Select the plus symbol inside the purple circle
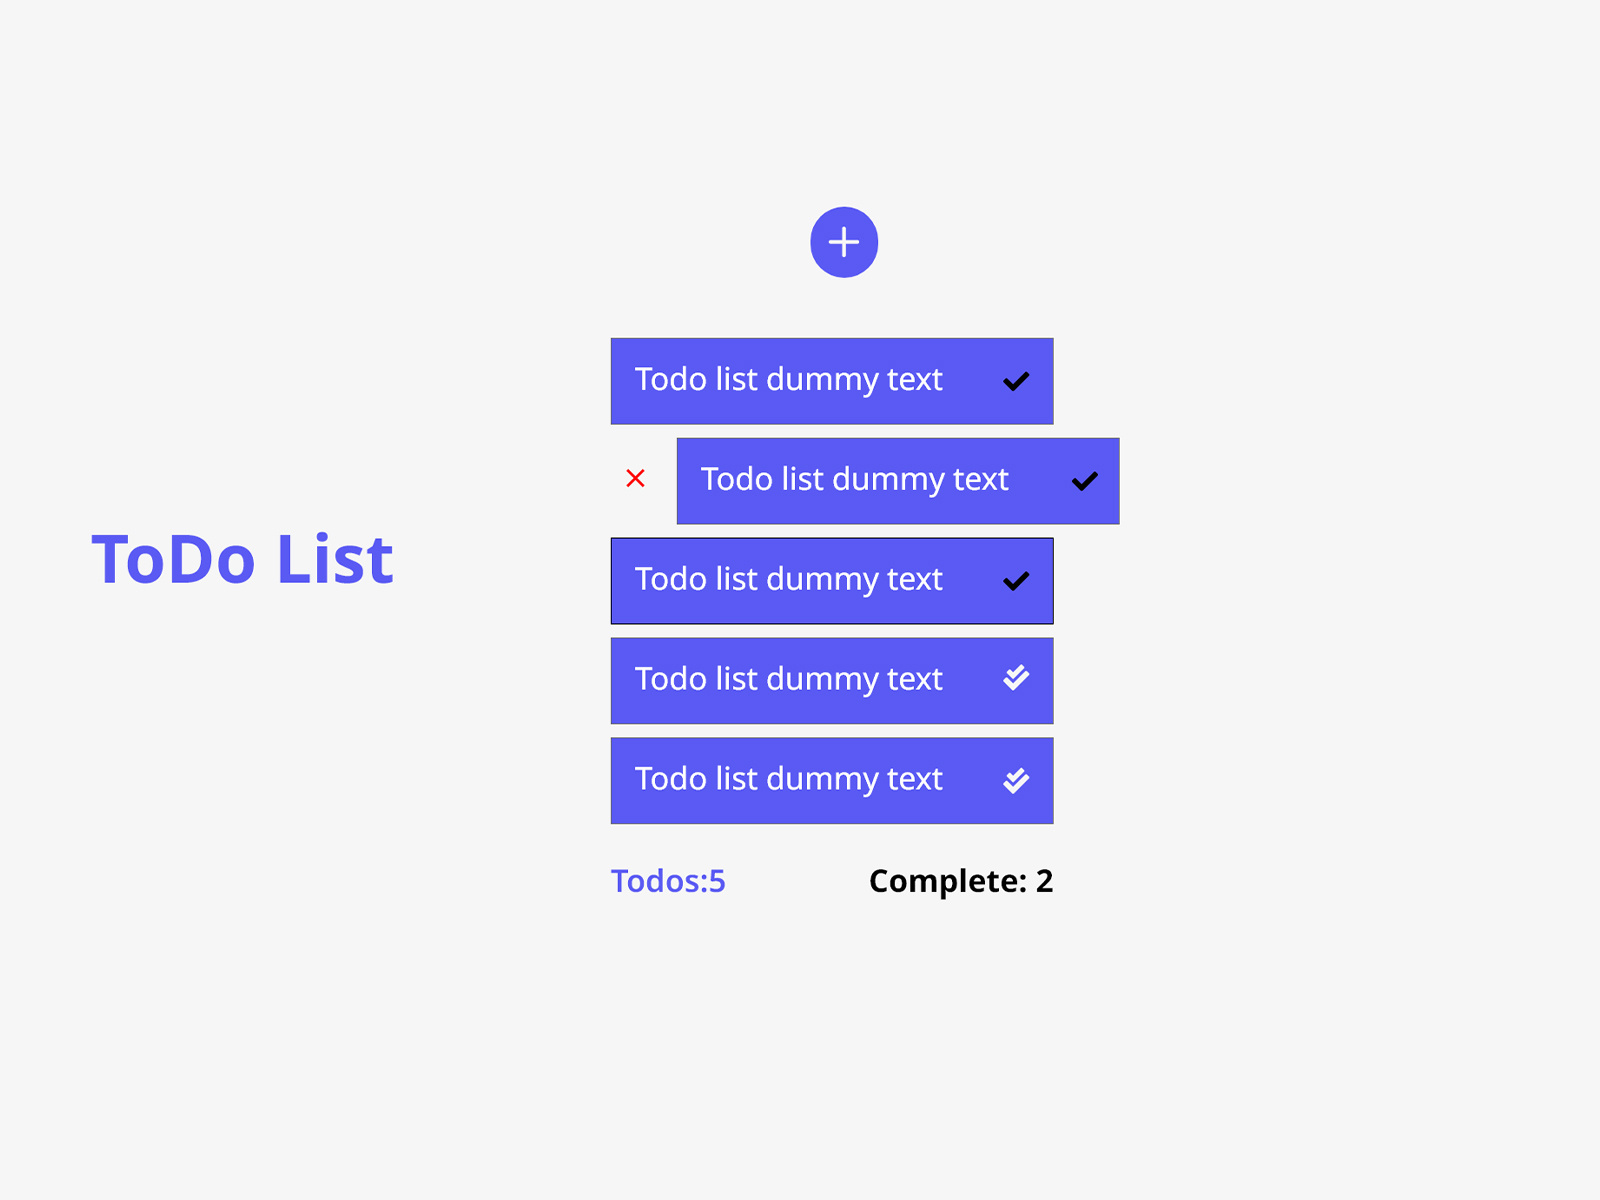 point(844,242)
